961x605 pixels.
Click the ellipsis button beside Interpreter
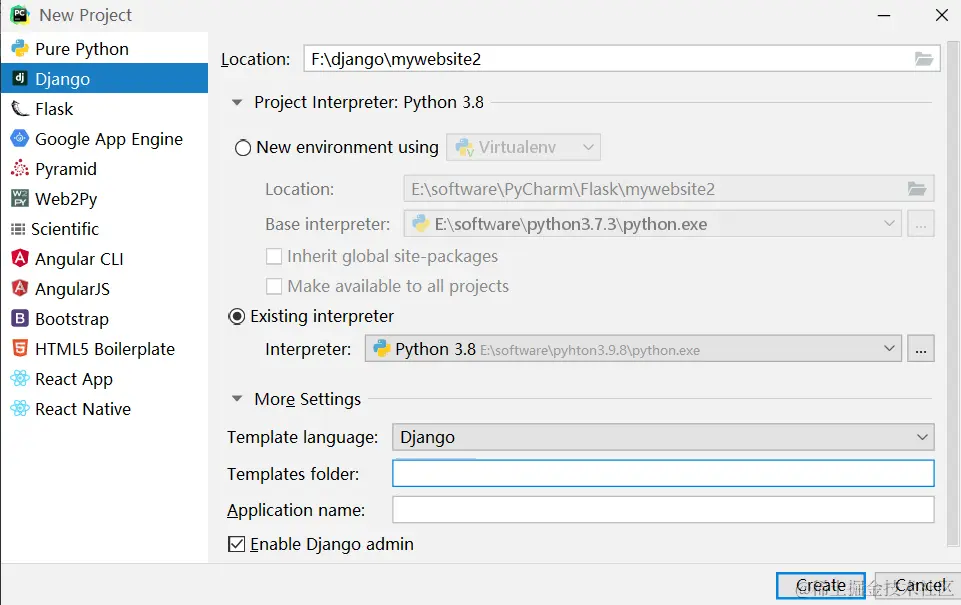click(921, 348)
